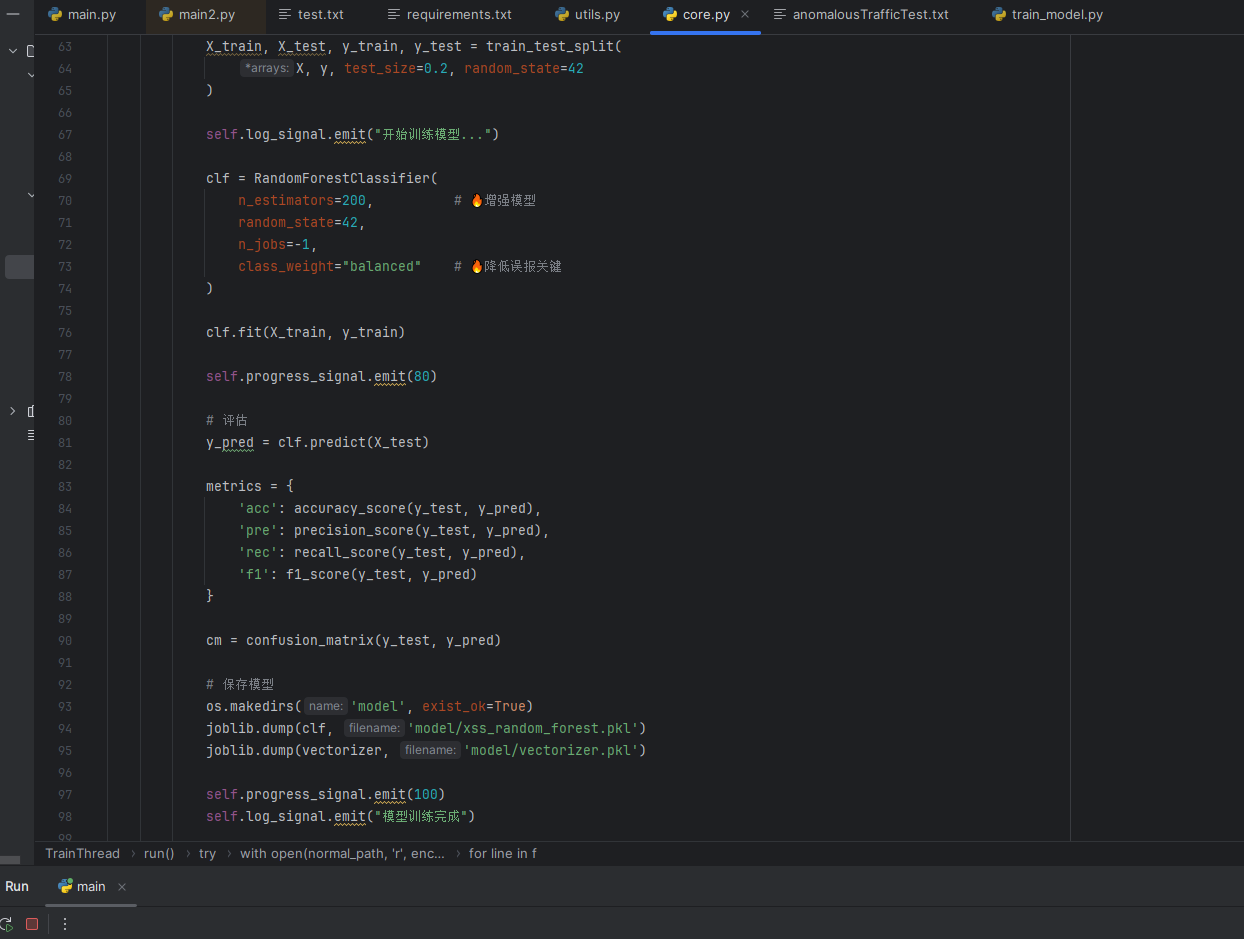Click the fire emoji on line 70

477,201
